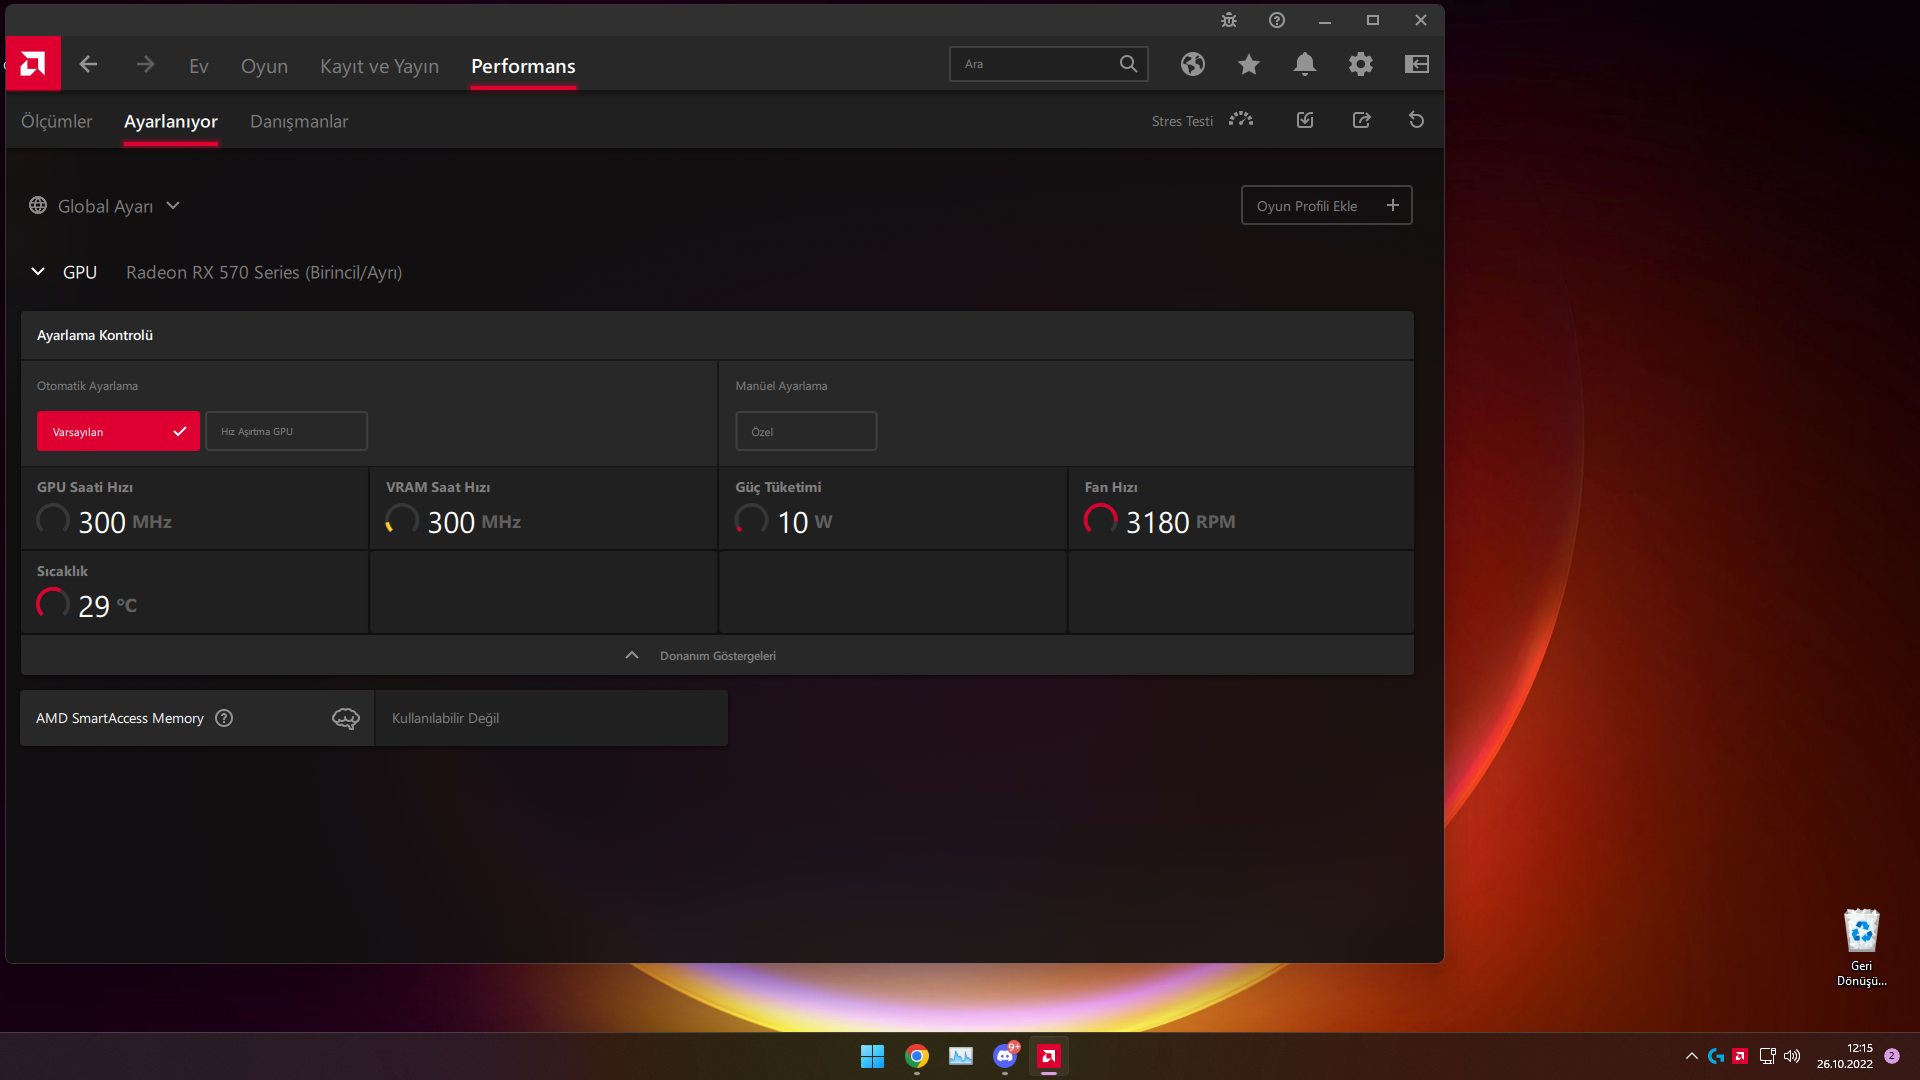The width and height of the screenshot is (1920, 1080).
Task: Click the bug report icon
Action: coord(1229,20)
